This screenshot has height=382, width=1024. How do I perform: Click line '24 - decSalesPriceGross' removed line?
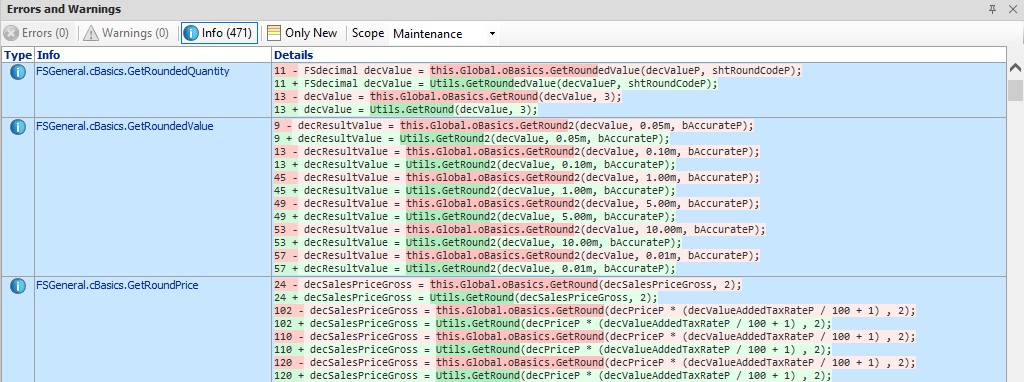point(508,284)
